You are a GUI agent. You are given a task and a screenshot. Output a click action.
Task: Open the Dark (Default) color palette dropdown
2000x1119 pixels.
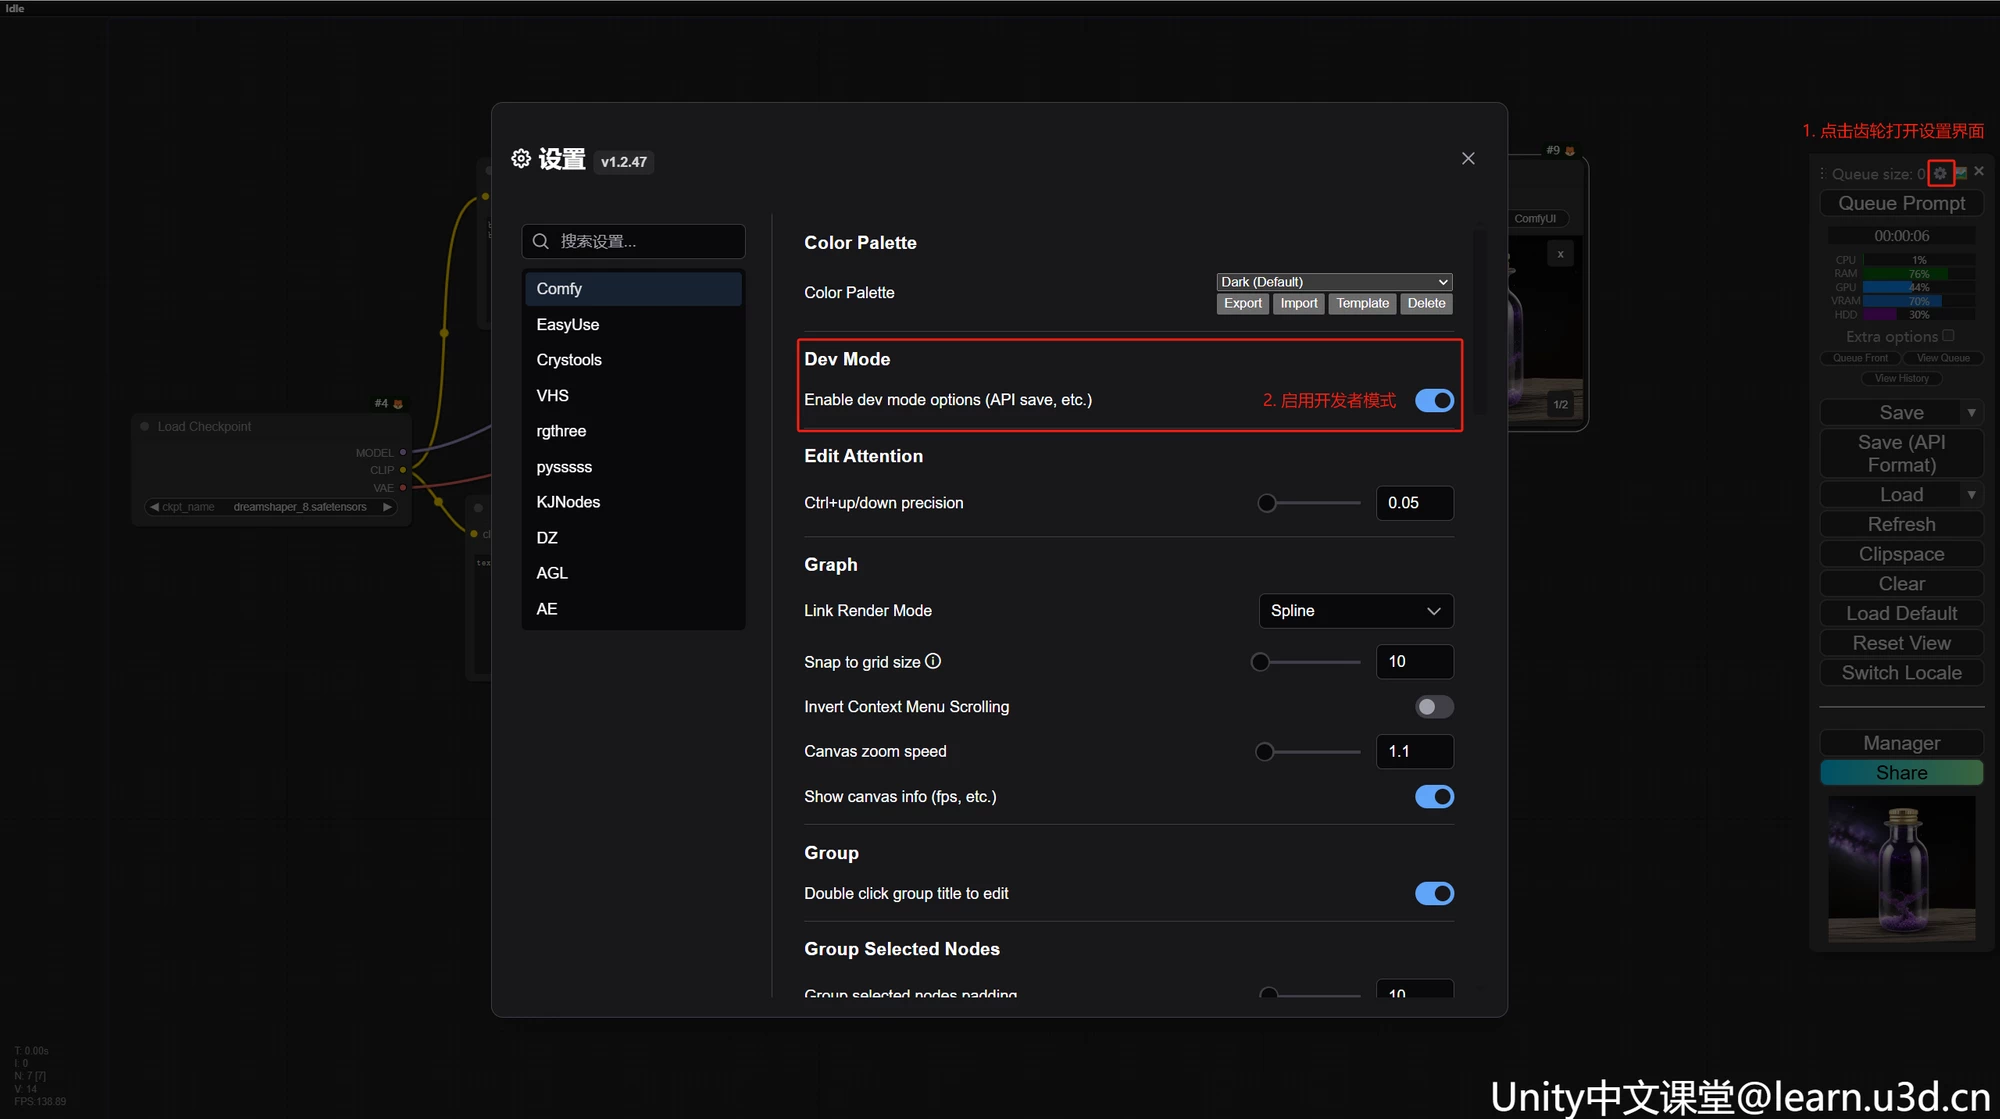[1334, 282]
